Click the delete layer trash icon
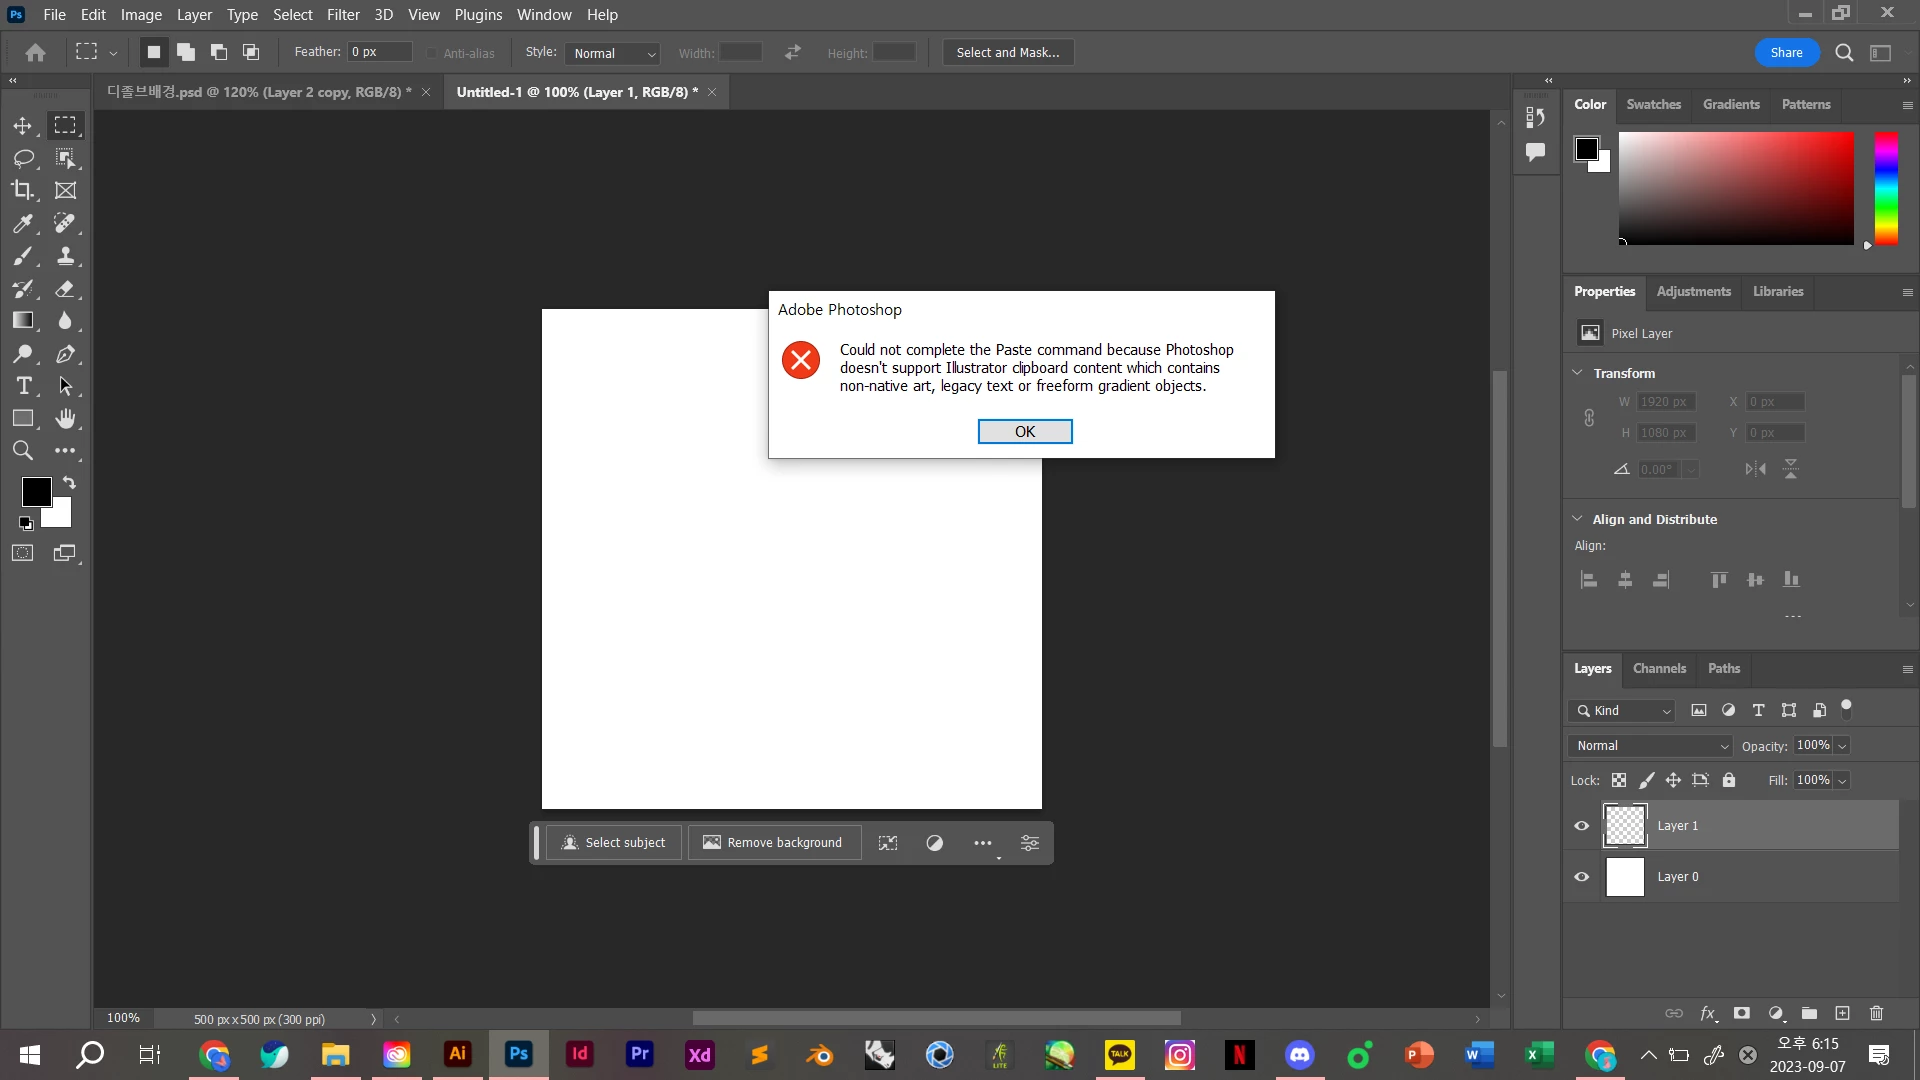The height and width of the screenshot is (1080, 1920). [x=1876, y=1013]
